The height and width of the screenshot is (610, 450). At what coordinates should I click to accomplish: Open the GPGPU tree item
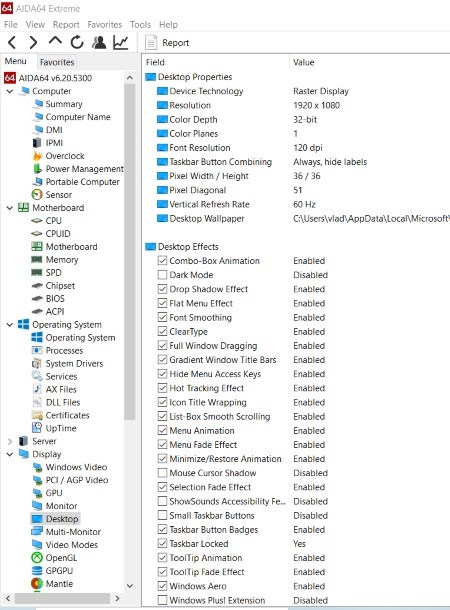click(59, 571)
